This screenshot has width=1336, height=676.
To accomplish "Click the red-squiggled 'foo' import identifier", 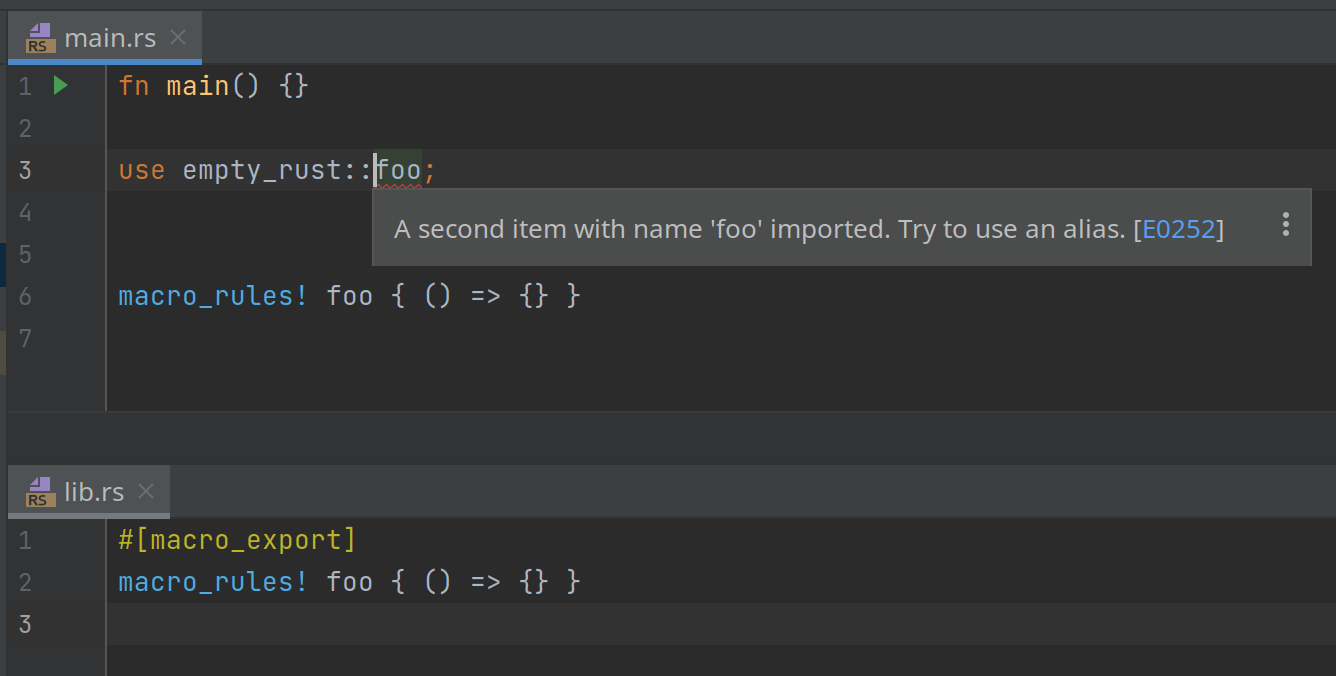I will 396,169.
